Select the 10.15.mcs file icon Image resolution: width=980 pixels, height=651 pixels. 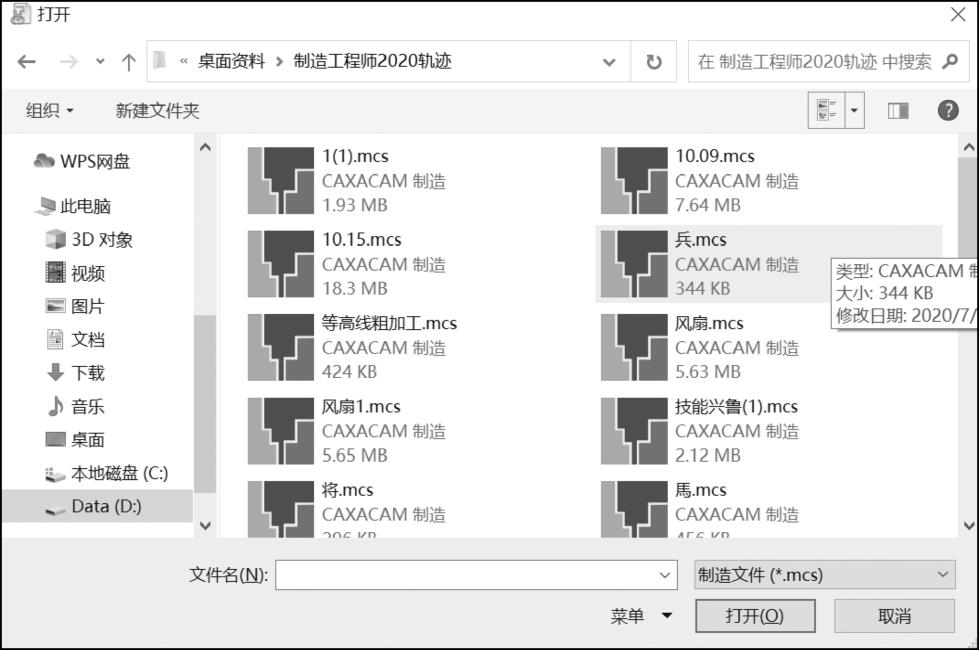(x=281, y=264)
